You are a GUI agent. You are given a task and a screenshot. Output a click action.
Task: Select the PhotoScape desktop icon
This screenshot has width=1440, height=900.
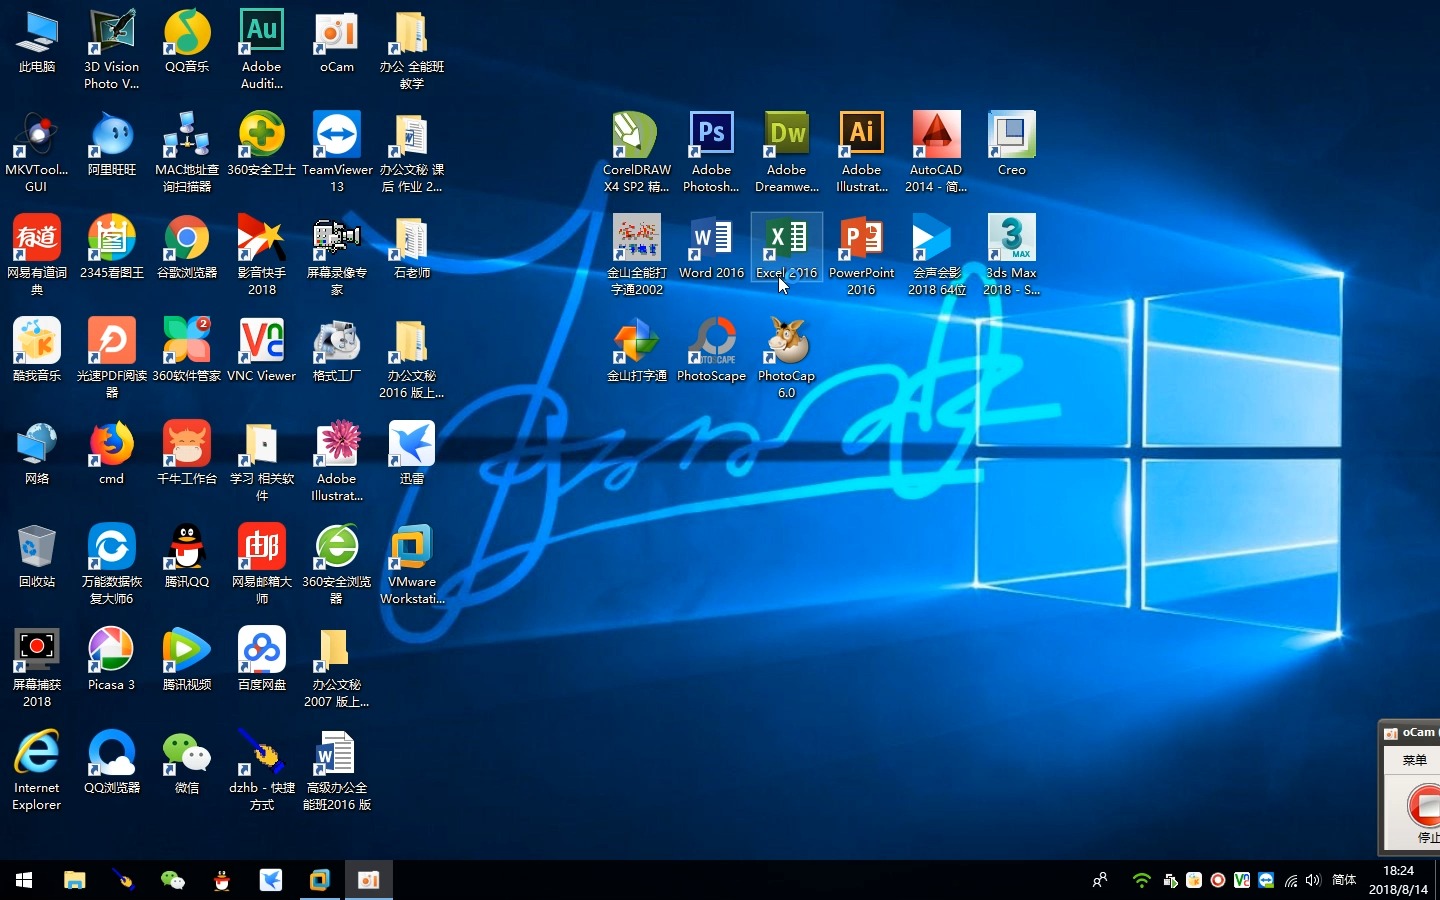click(711, 350)
